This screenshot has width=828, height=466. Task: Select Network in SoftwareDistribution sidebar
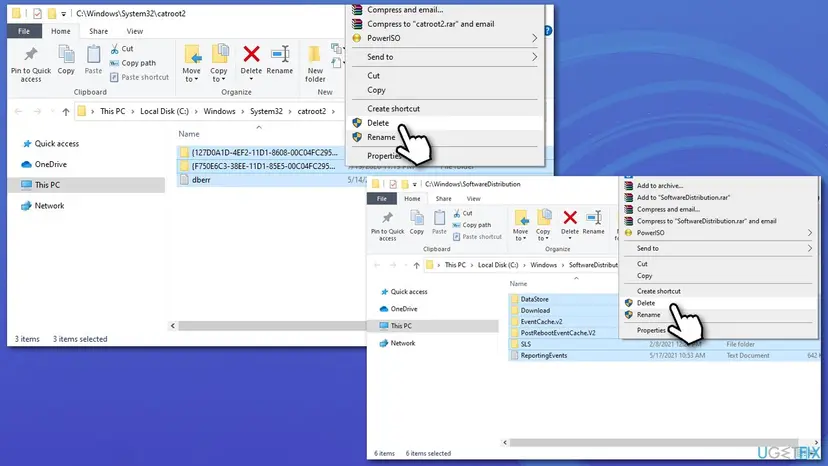pos(398,343)
